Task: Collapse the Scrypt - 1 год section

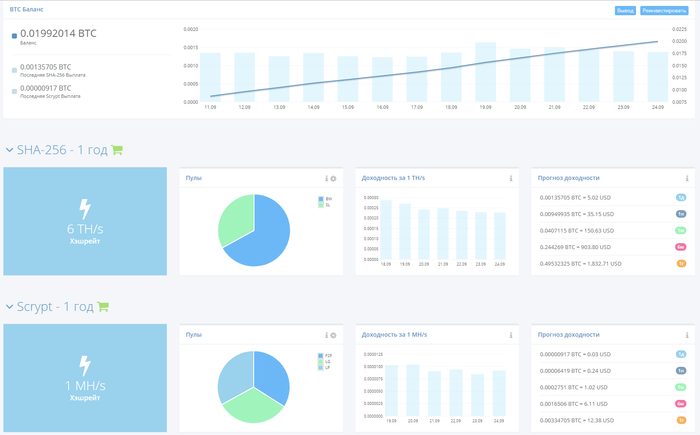Action: tap(9, 307)
